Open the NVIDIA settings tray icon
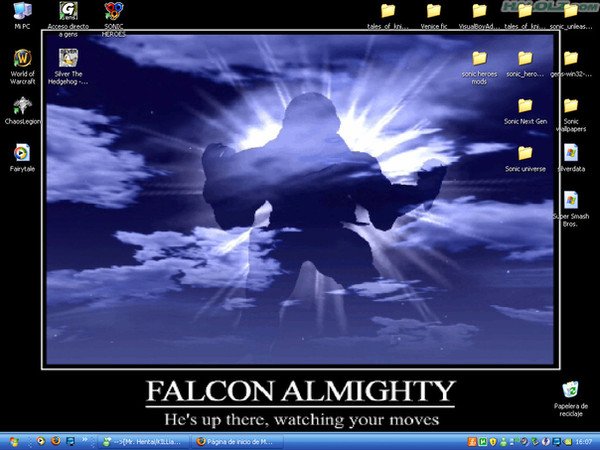This screenshot has width=600, height=450. point(567,442)
